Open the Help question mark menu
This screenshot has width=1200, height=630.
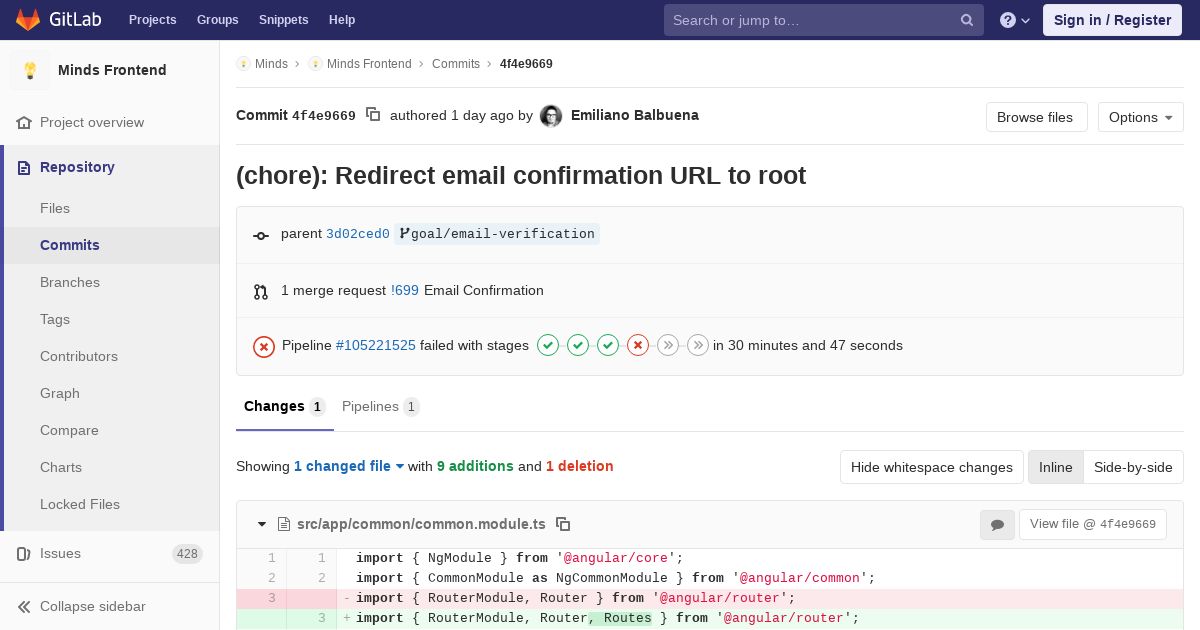[x=1015, y=20]
